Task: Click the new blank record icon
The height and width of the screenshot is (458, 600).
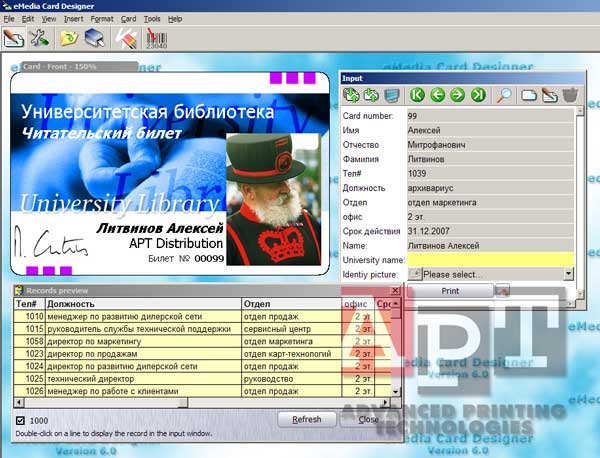Action: (x=529, y=95)
